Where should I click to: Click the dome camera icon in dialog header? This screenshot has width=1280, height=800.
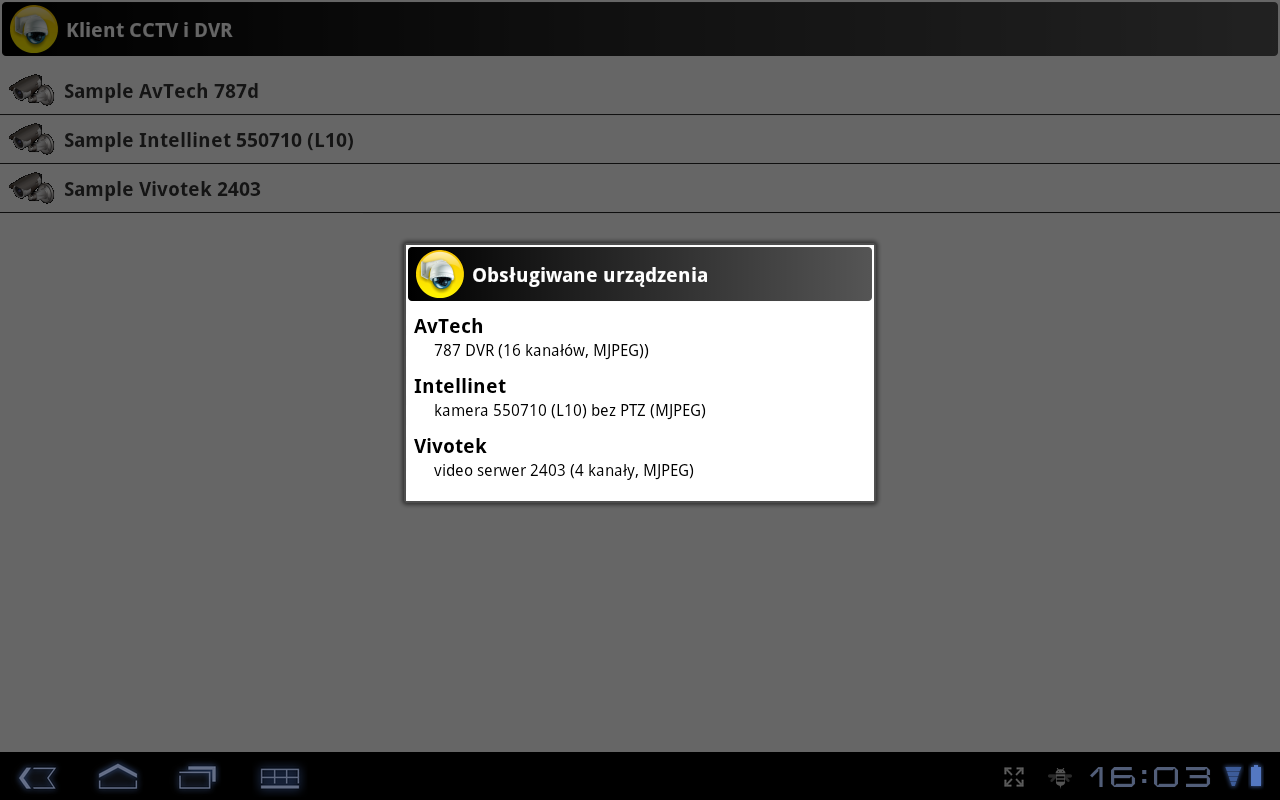coord(440,274)
